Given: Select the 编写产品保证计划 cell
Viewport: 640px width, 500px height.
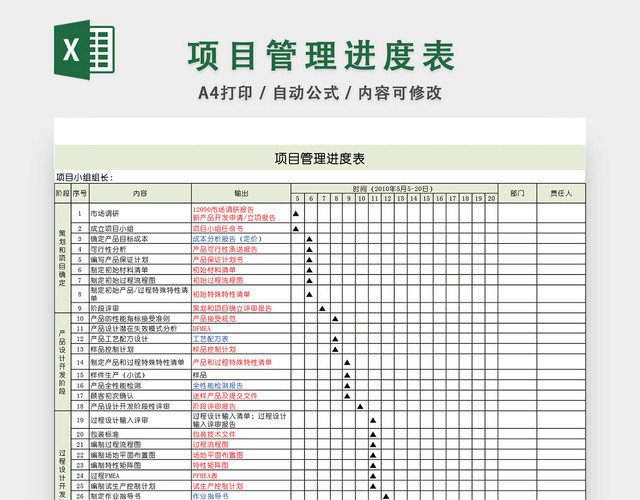Looking at the screenshot, I should click(140, 260).
